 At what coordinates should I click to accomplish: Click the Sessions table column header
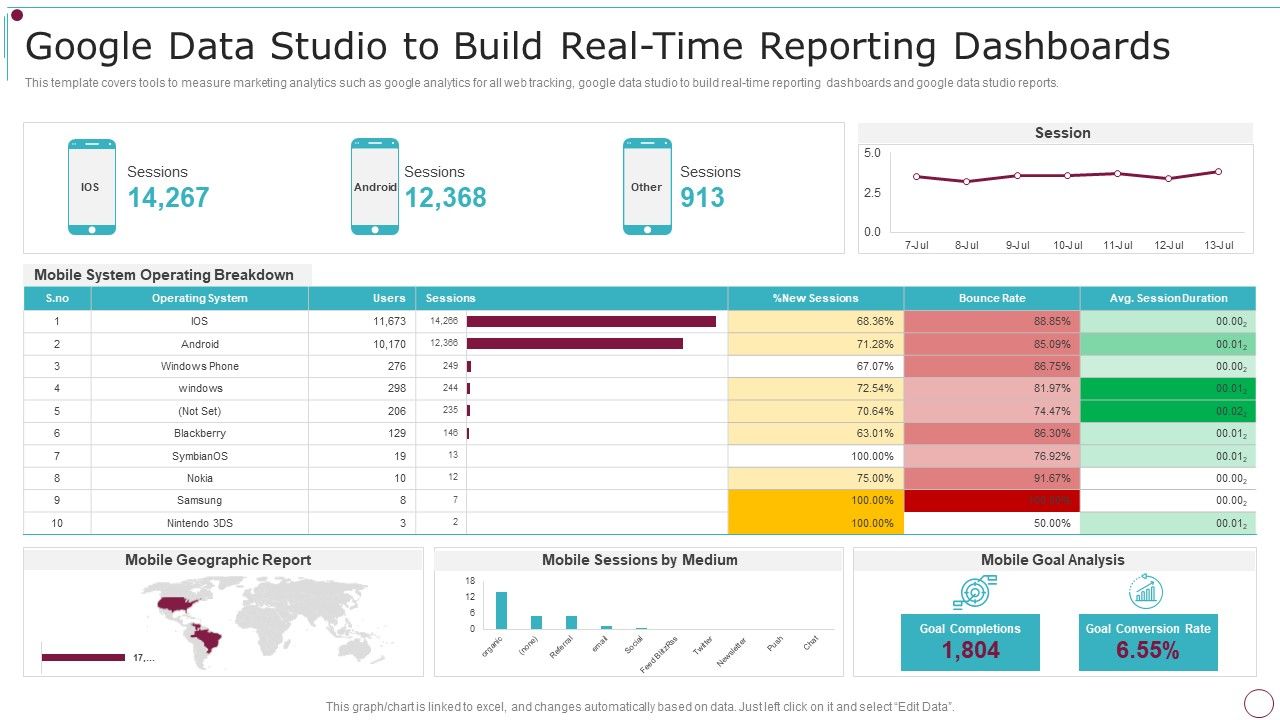[571, 298]
